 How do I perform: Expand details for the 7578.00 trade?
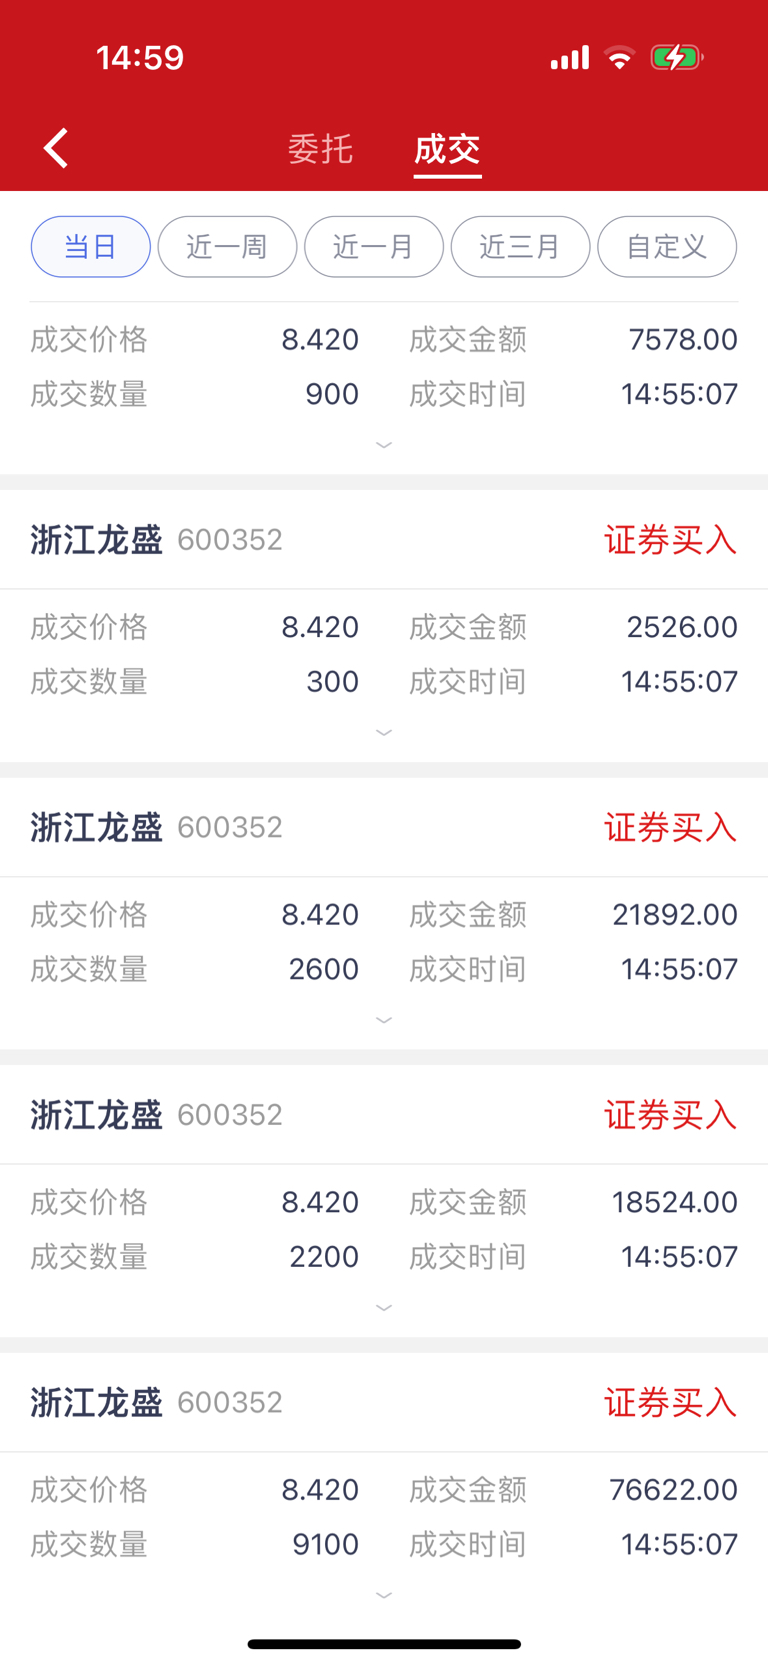click(384, 445)
